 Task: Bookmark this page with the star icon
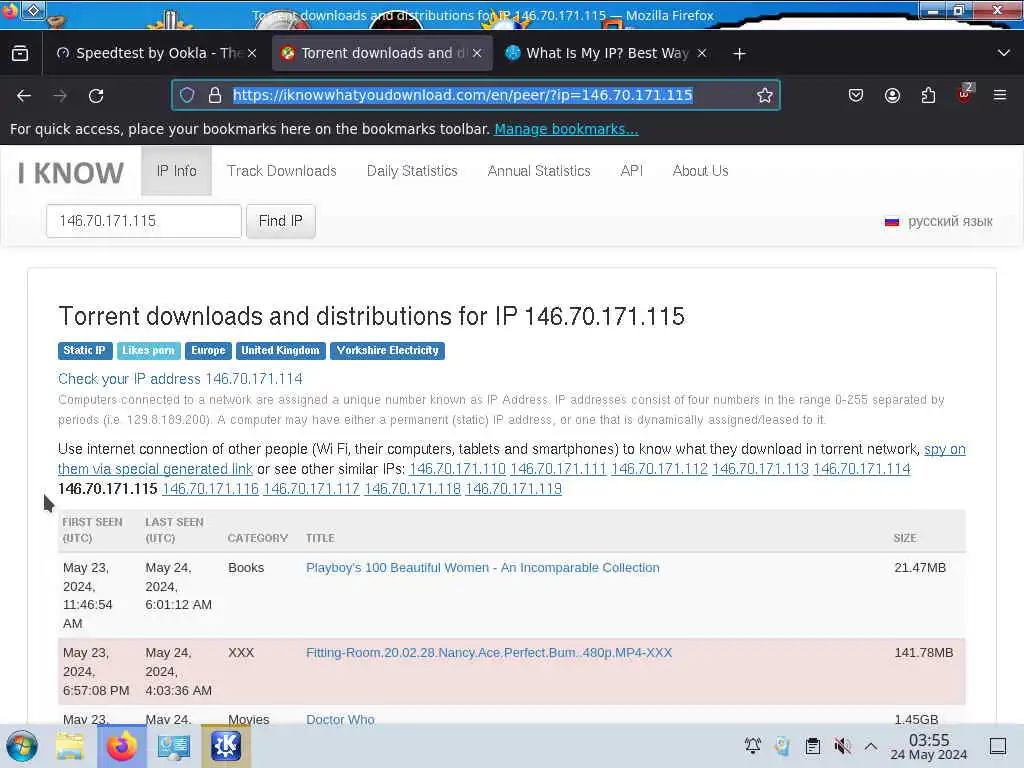765,95
